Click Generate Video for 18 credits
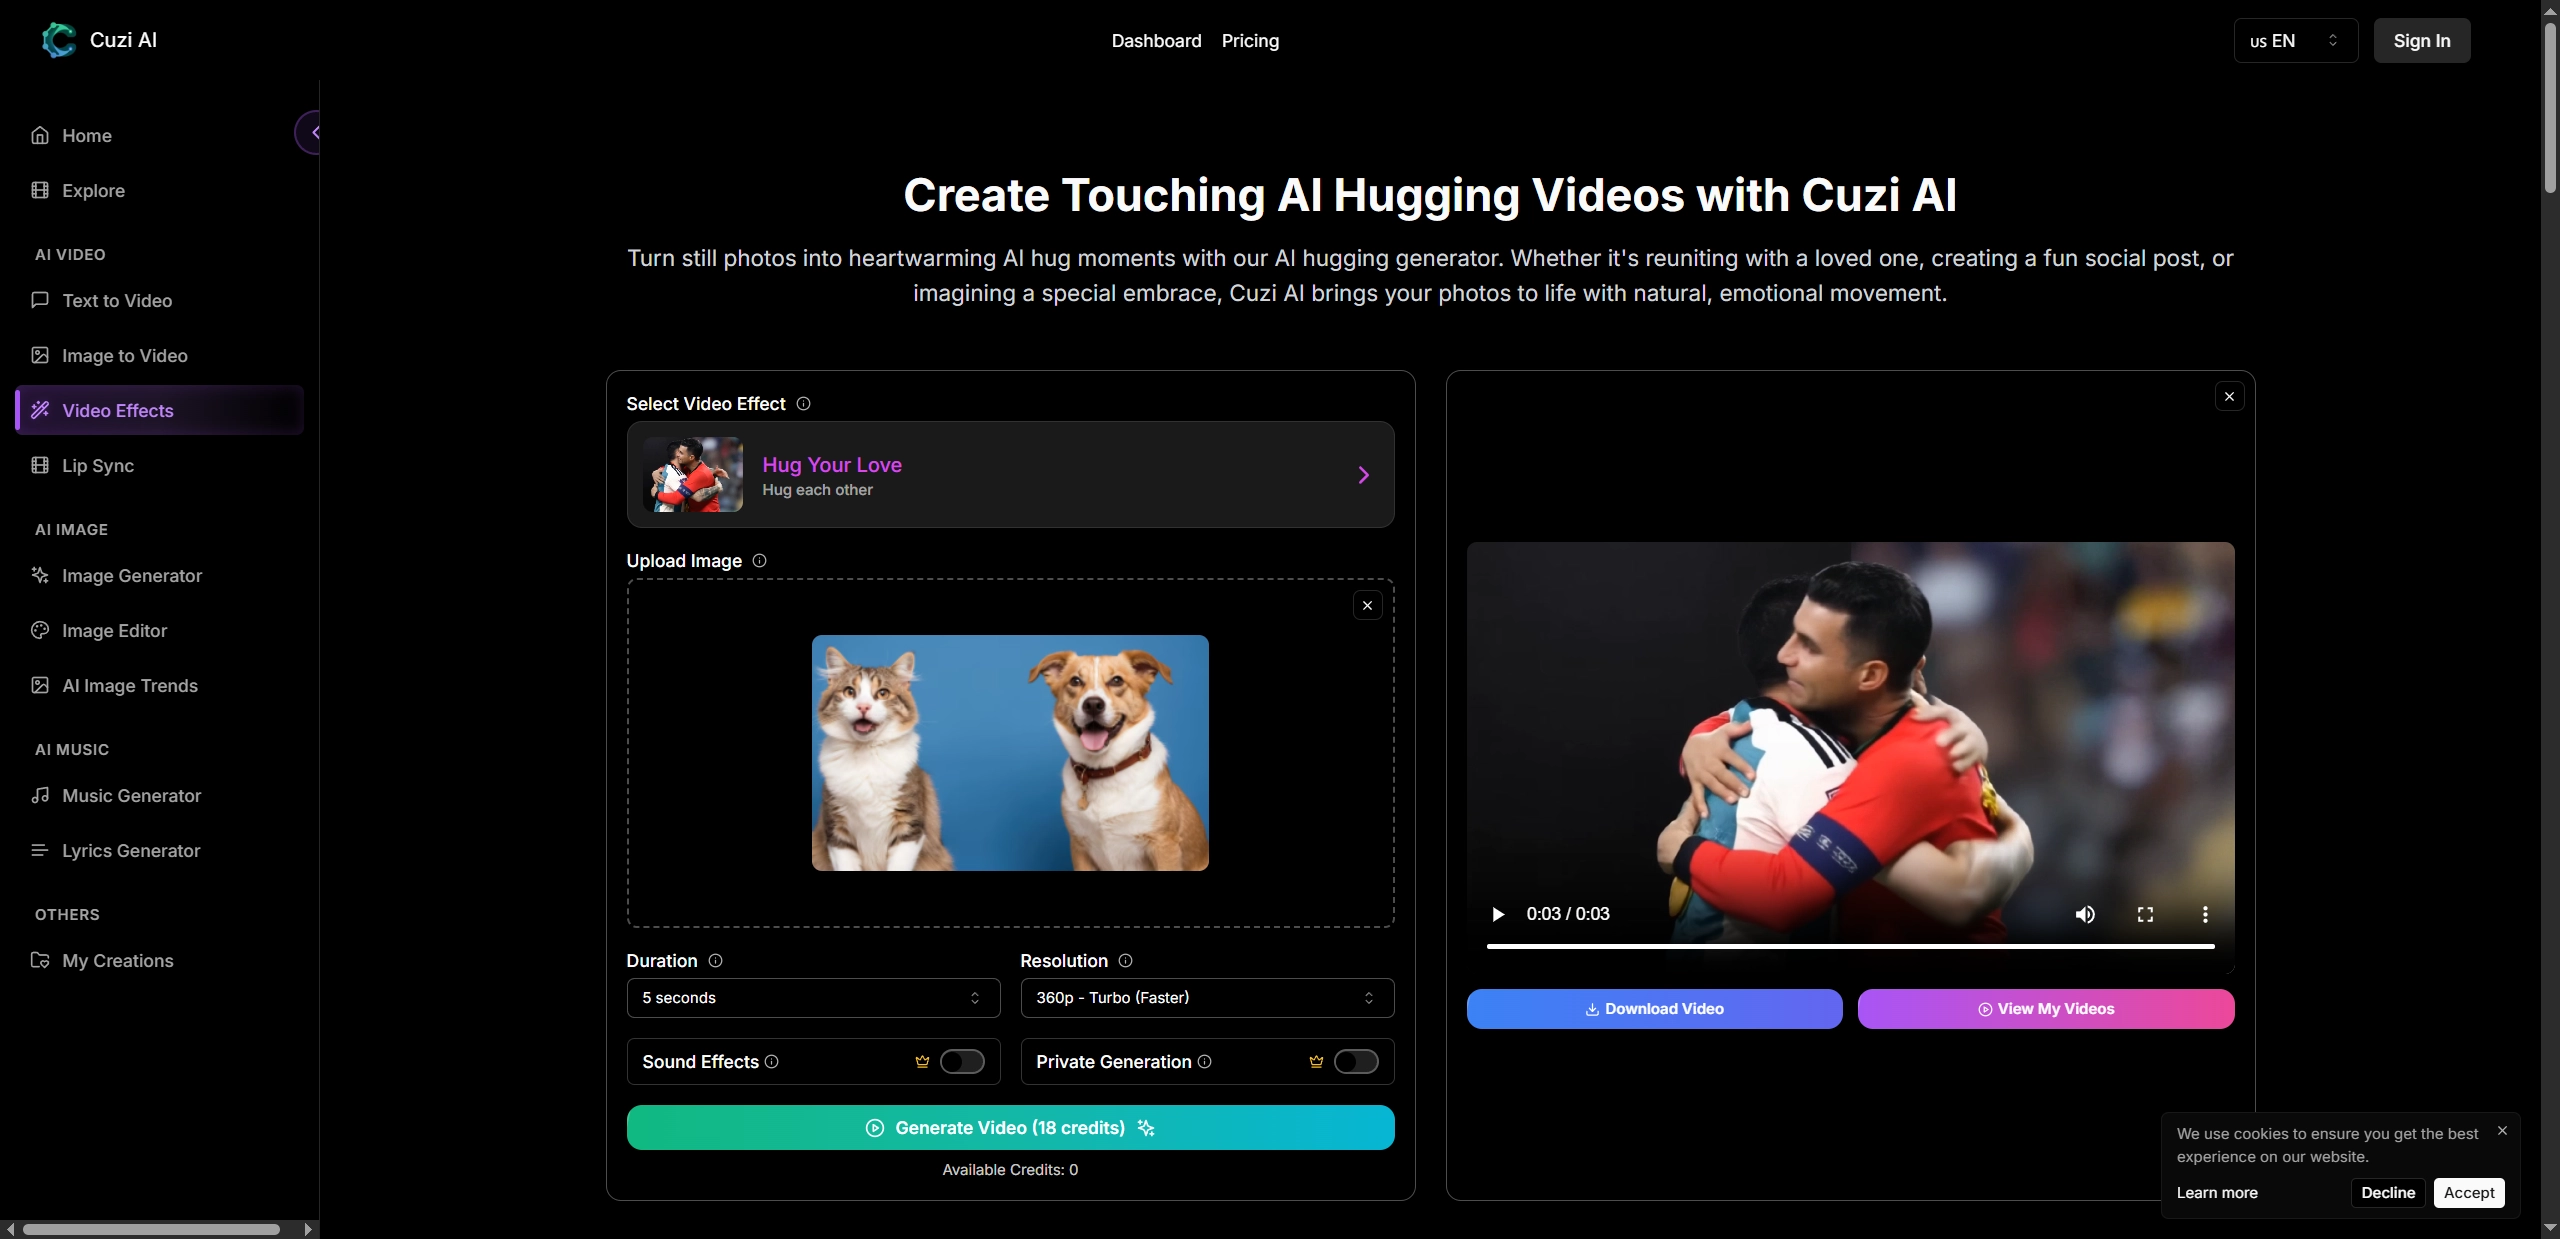Viewport: 2560px width, 1239px height. point(1009,1128)
